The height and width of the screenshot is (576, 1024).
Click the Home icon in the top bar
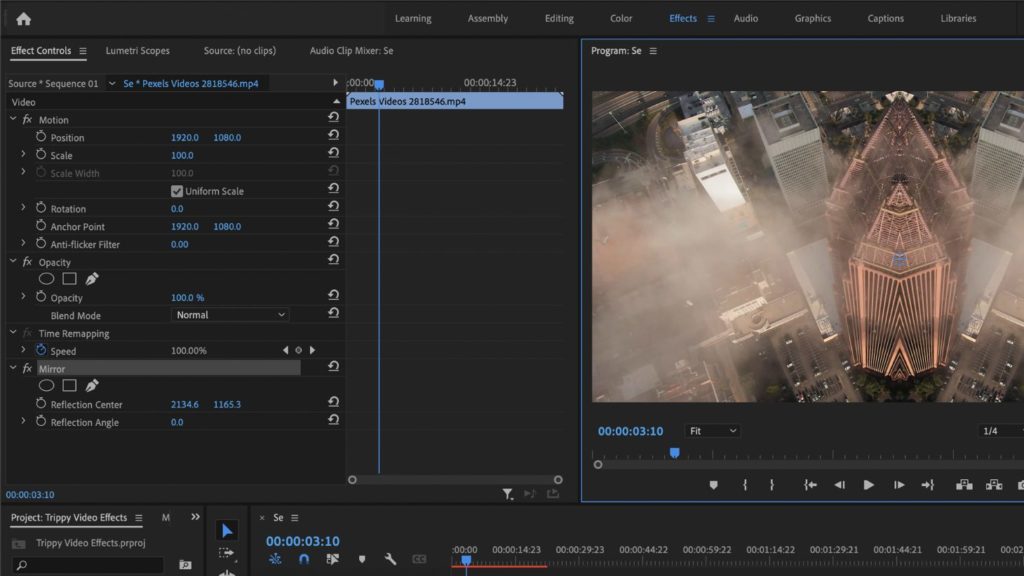pyautogui.click(x=24, y=18)
